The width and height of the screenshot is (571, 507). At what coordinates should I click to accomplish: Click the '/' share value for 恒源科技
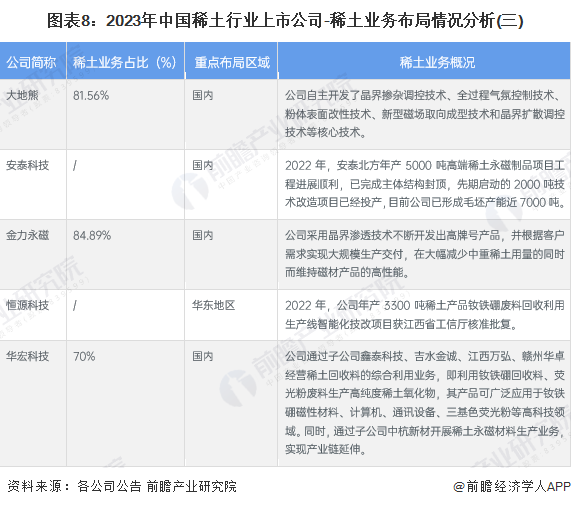(75, 306)
